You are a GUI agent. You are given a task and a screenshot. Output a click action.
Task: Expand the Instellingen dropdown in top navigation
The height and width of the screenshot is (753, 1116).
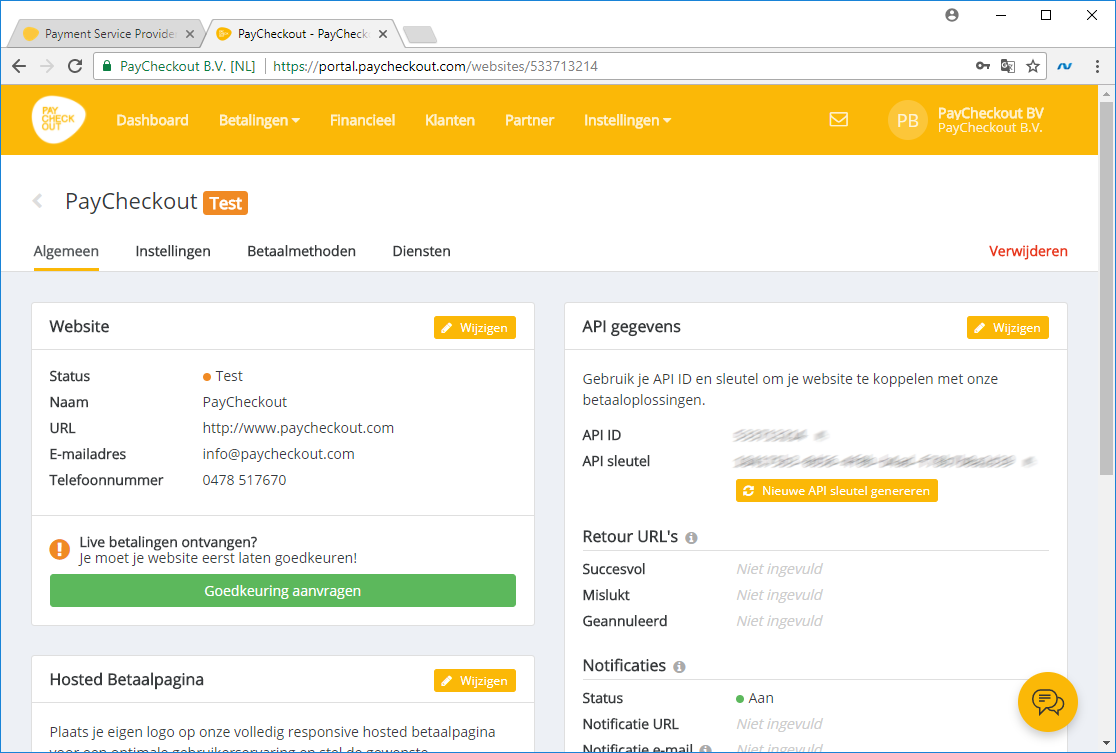pos(627,120)
